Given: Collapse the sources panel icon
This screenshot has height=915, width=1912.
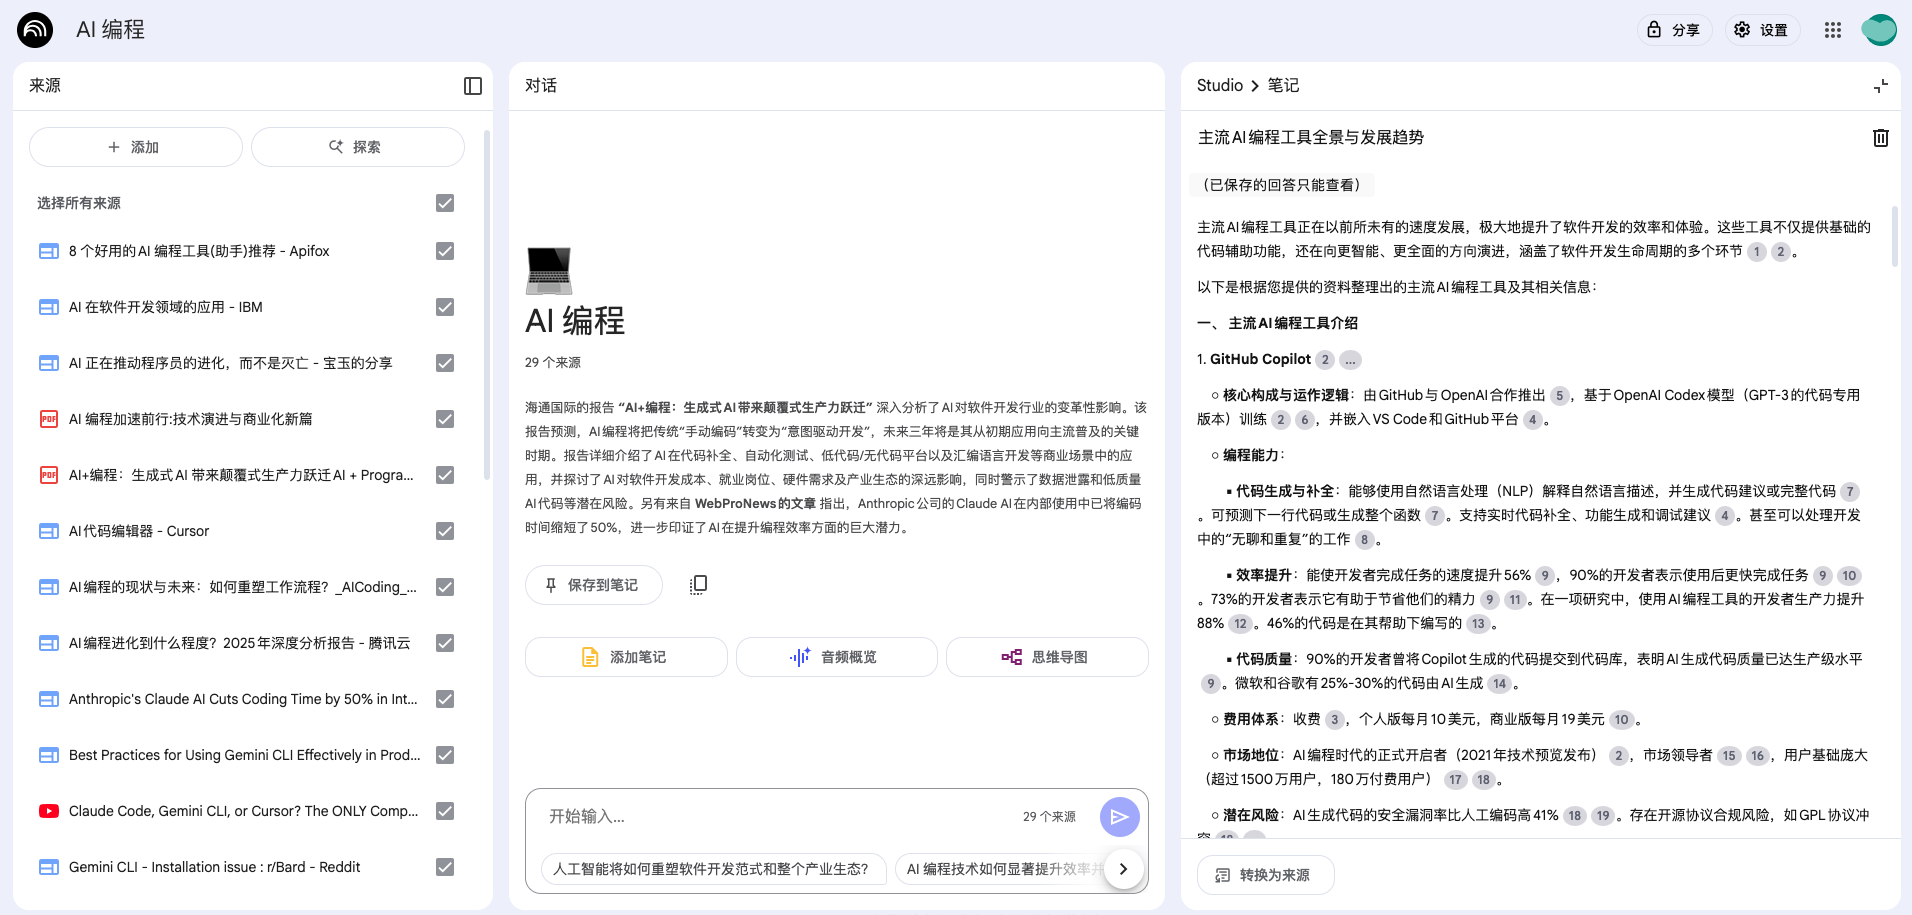Looking at the screenshot, I should (x=473, y=86).
